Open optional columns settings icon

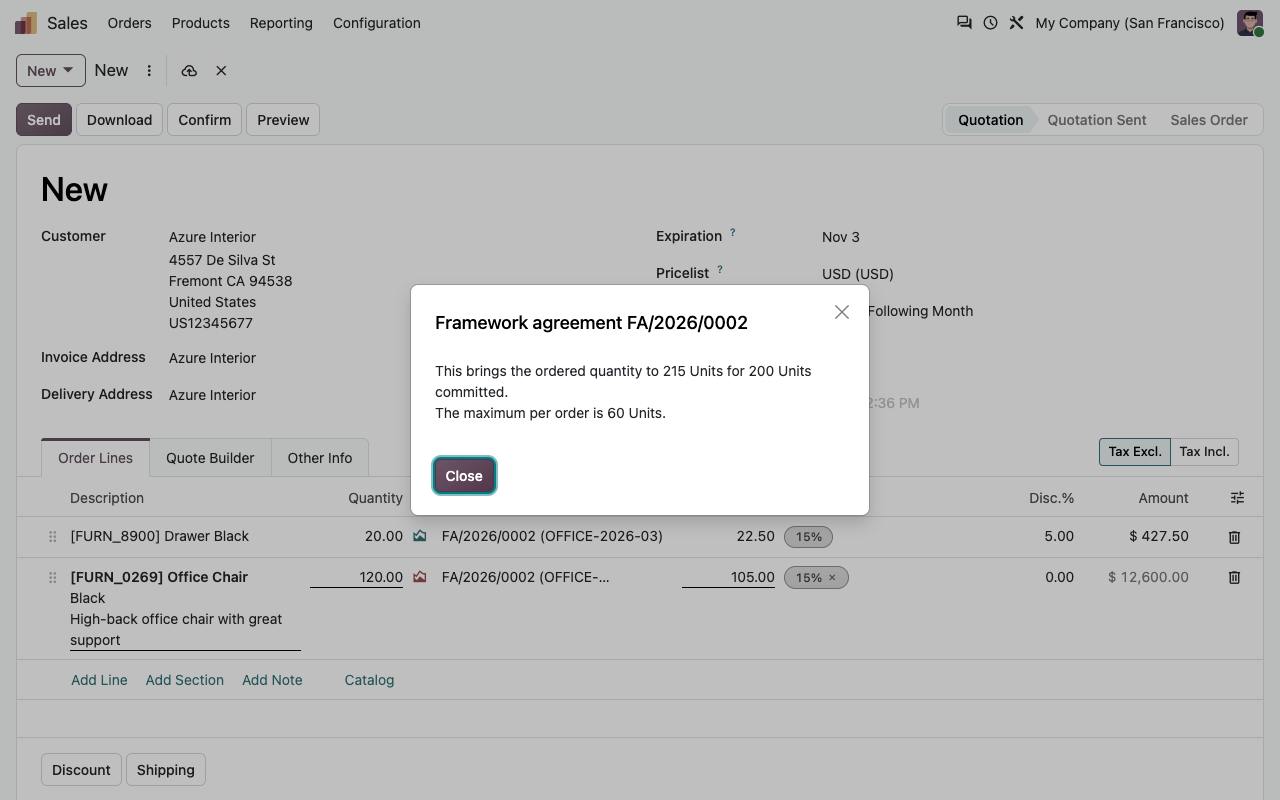pyautogui.click(x=1237, y=498)
